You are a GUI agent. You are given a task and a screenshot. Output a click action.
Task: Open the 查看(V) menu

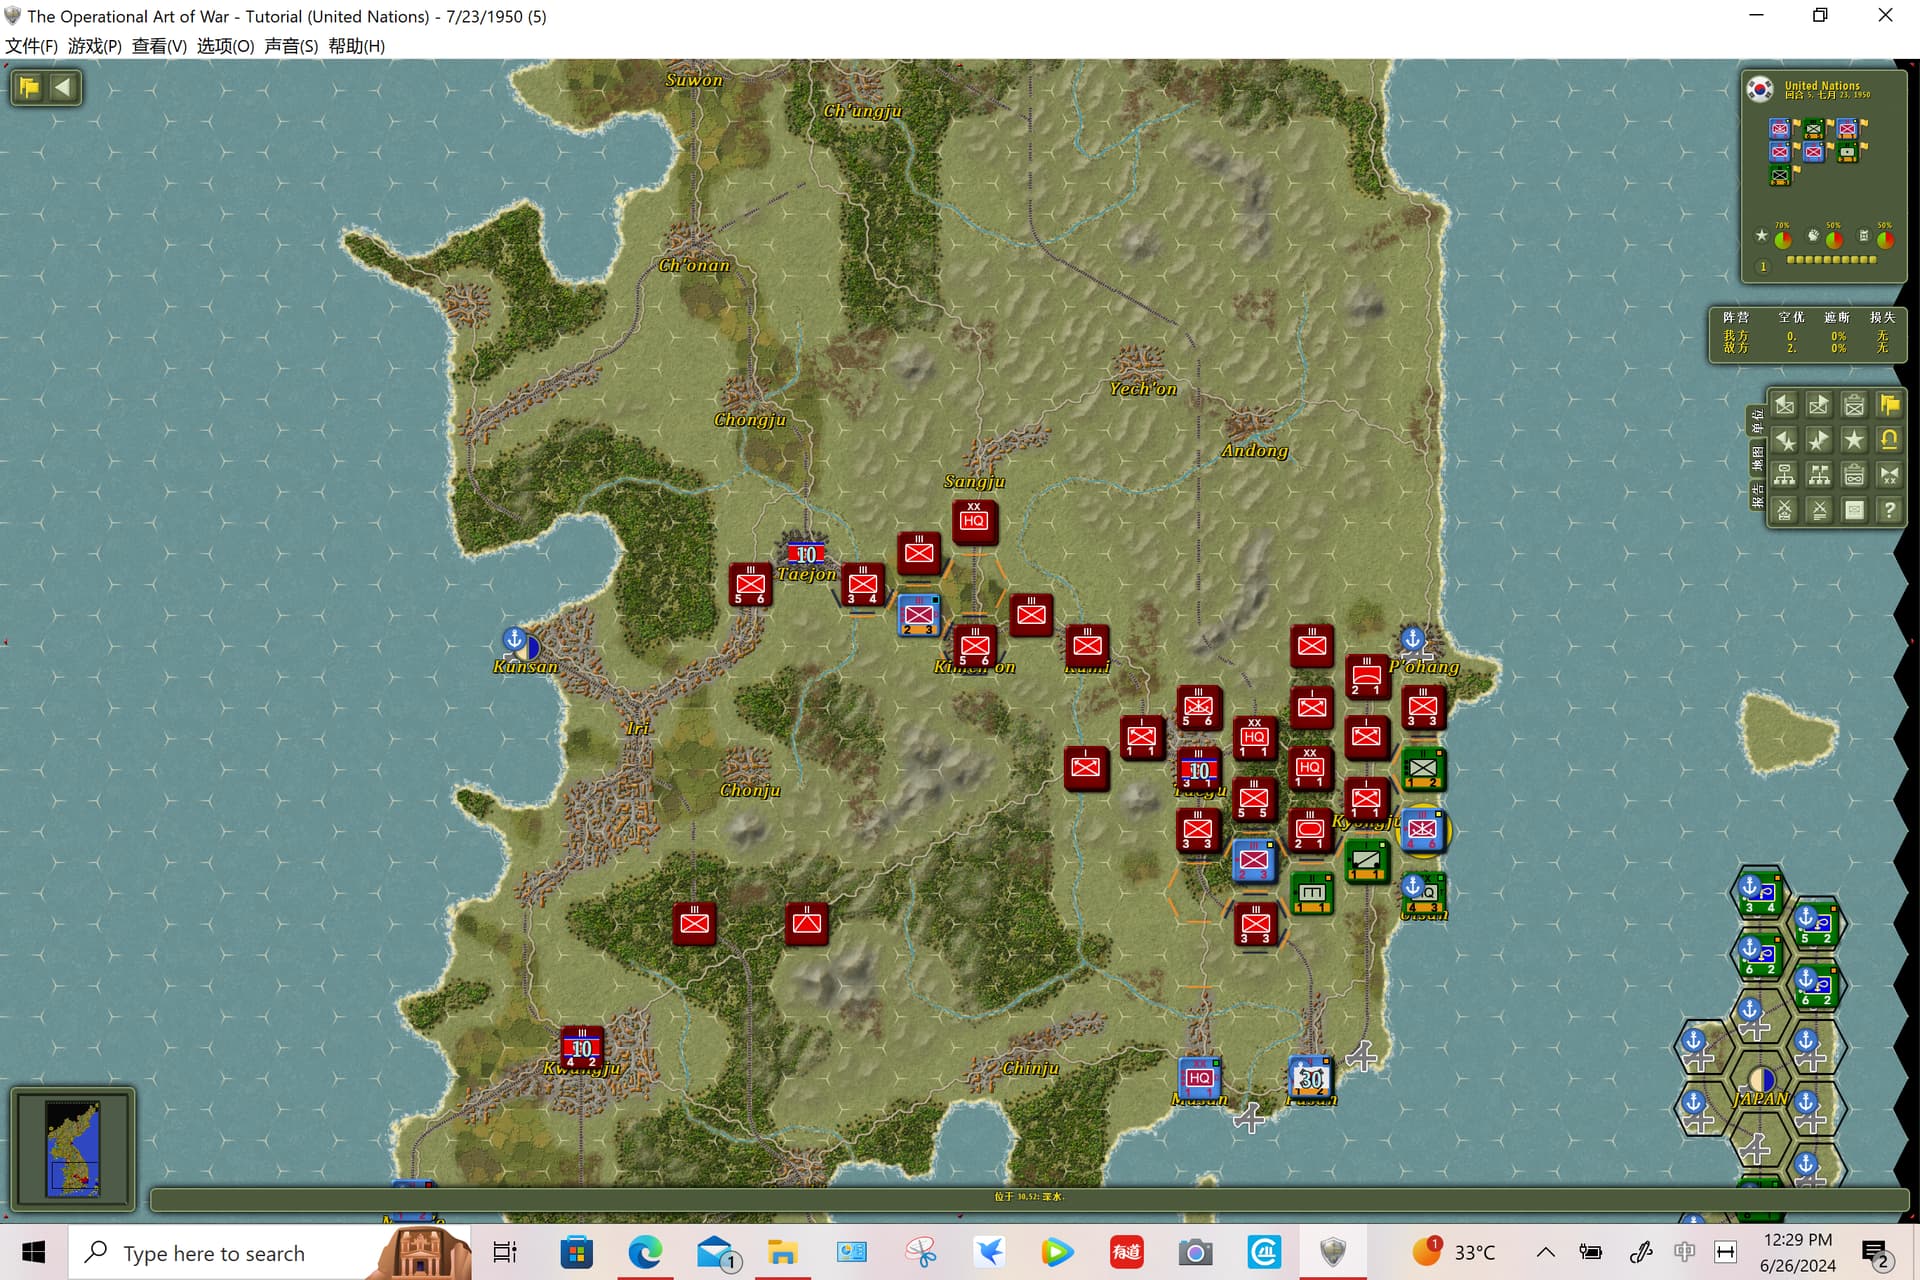[x=159, y=46]
